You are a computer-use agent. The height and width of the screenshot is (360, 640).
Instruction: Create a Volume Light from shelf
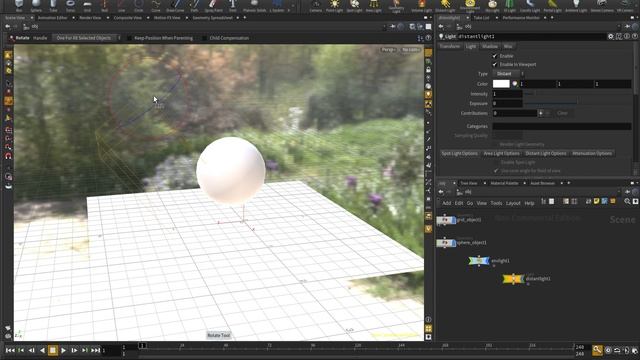(421, 6)
